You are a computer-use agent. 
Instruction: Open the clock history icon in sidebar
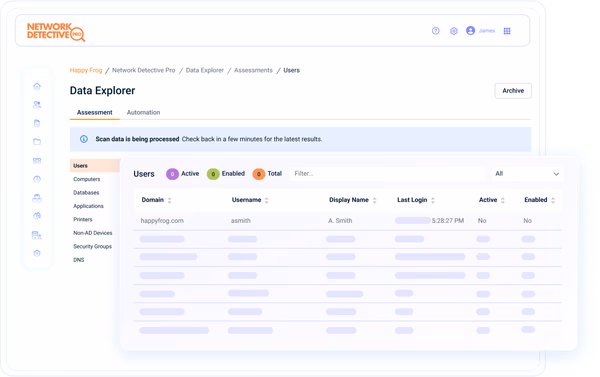coord(37,179)
